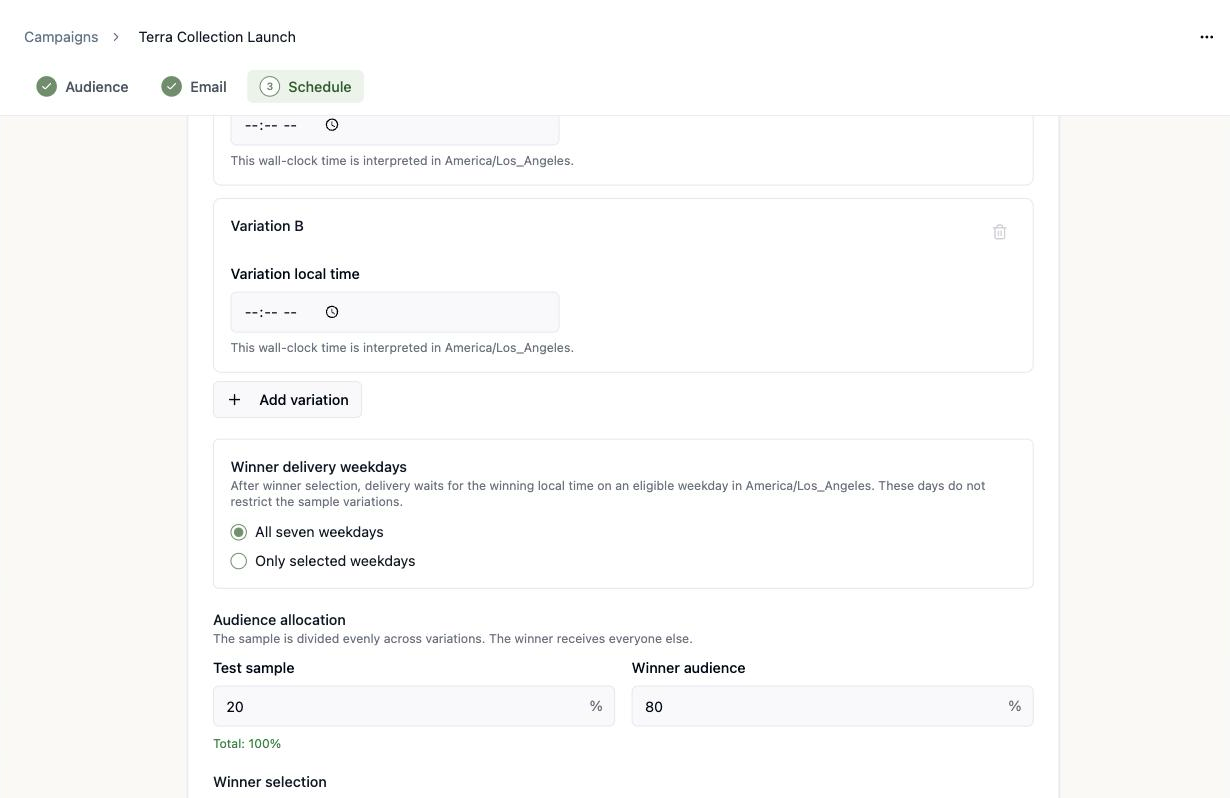Click the breadcrumb chevron after Campaigns
Image resolution: width=1230 pixels, height=798 pixels.
click(116, 37)
